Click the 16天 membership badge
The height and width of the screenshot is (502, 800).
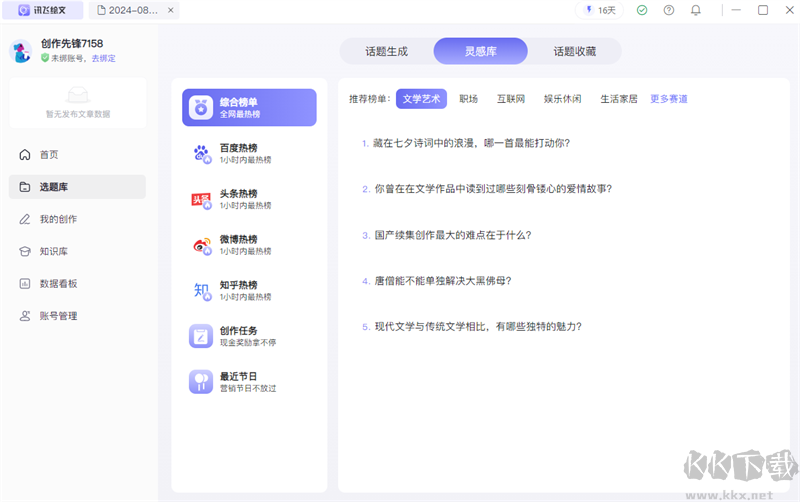tap(600, 10)
